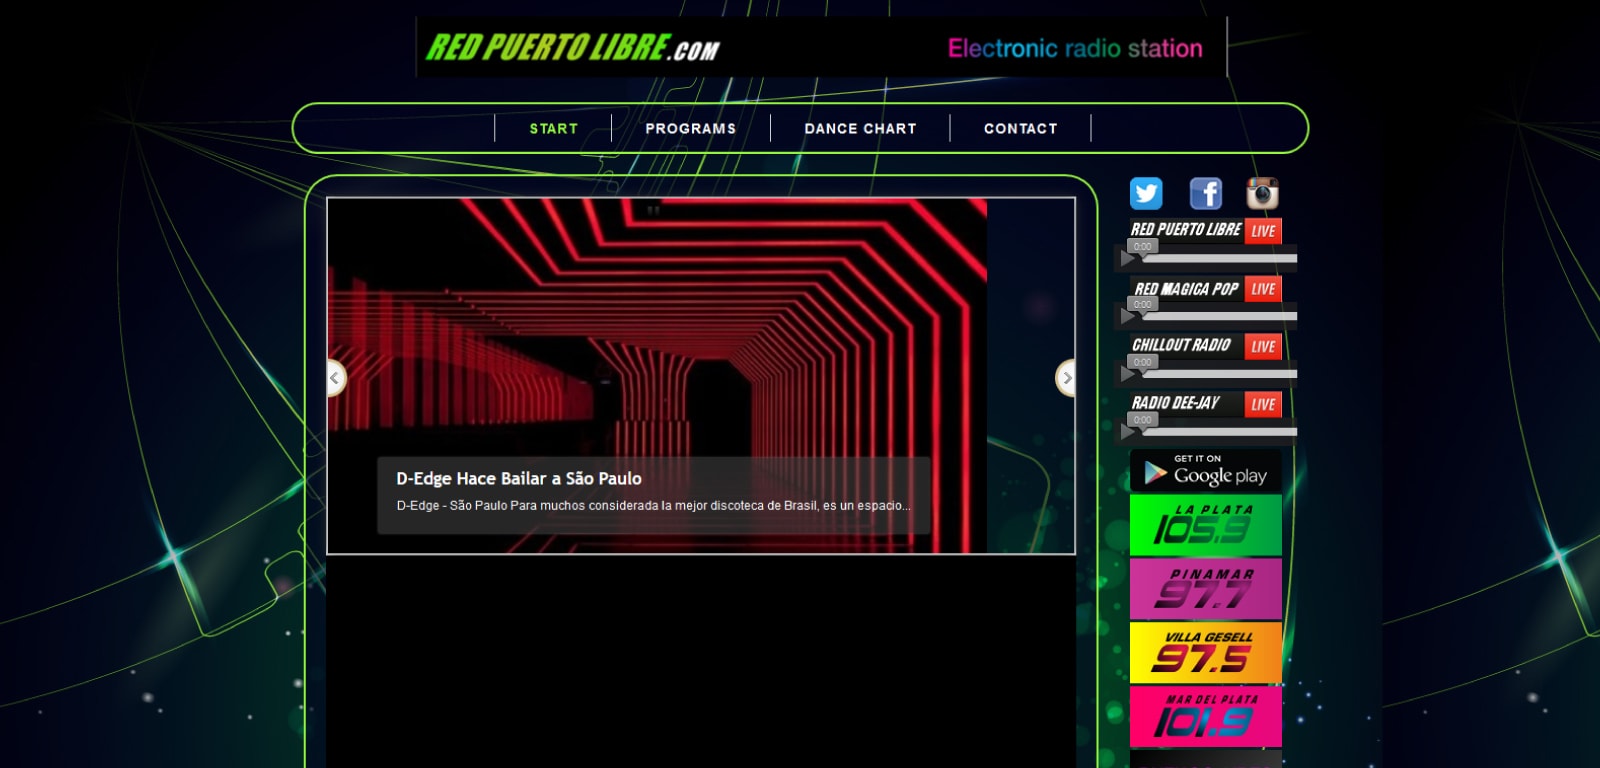Open the Facebook social icon

coord(1205,193)
